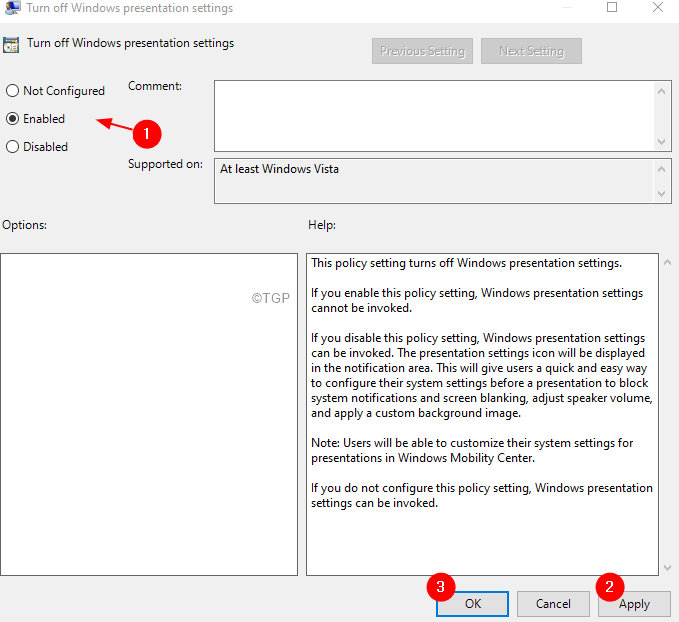Click the 'Note: Users will be able' paragraph
679x622 pixels.
[x=472, y=450]
